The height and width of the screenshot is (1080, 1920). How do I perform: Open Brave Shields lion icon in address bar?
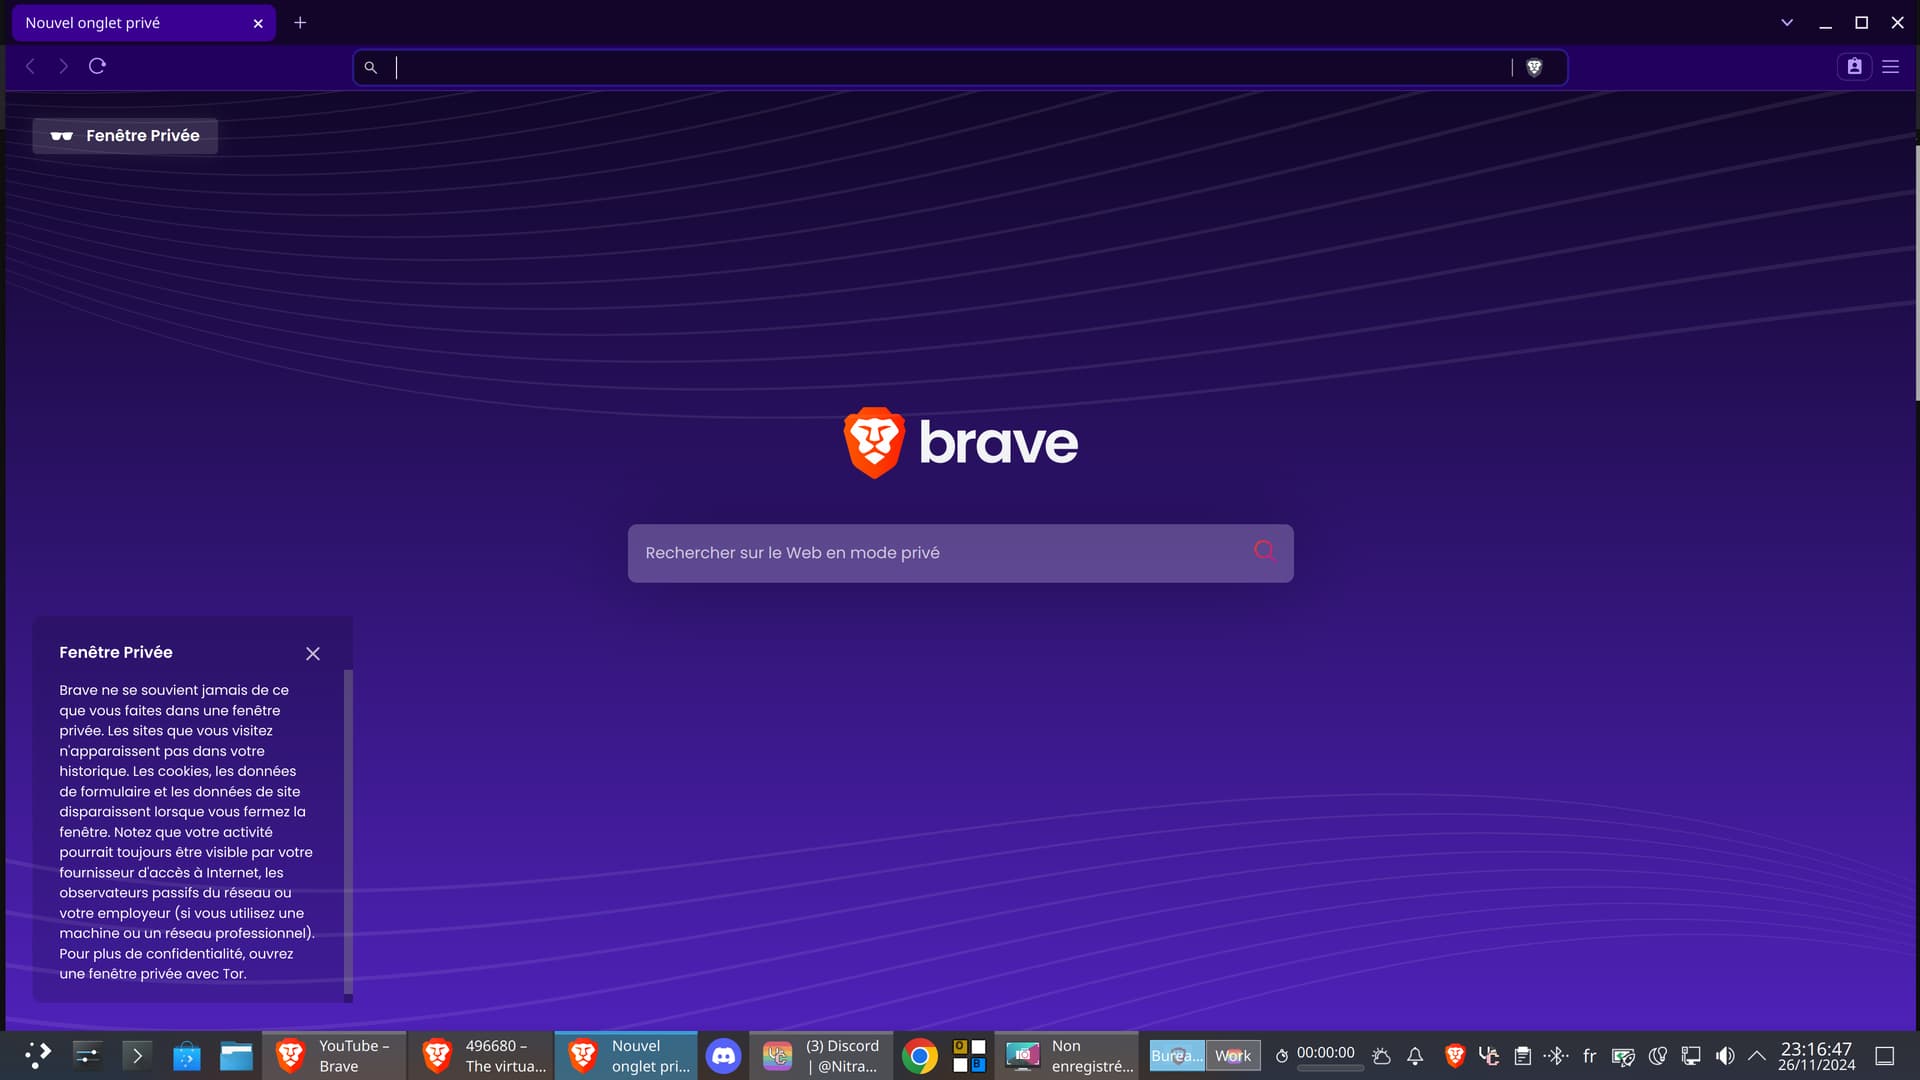point(1534,67)
